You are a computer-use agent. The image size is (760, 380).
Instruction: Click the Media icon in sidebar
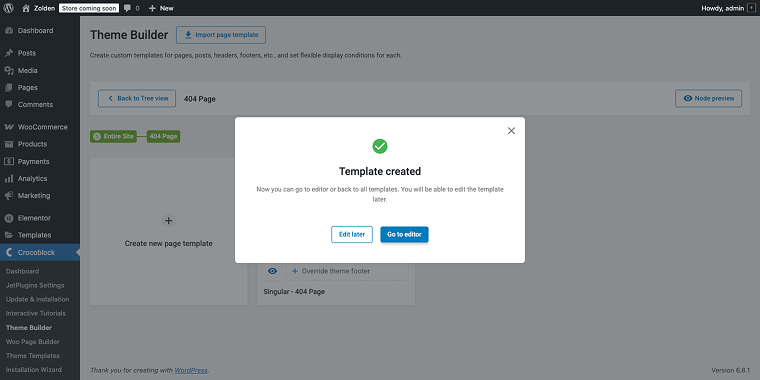[9, 70]
